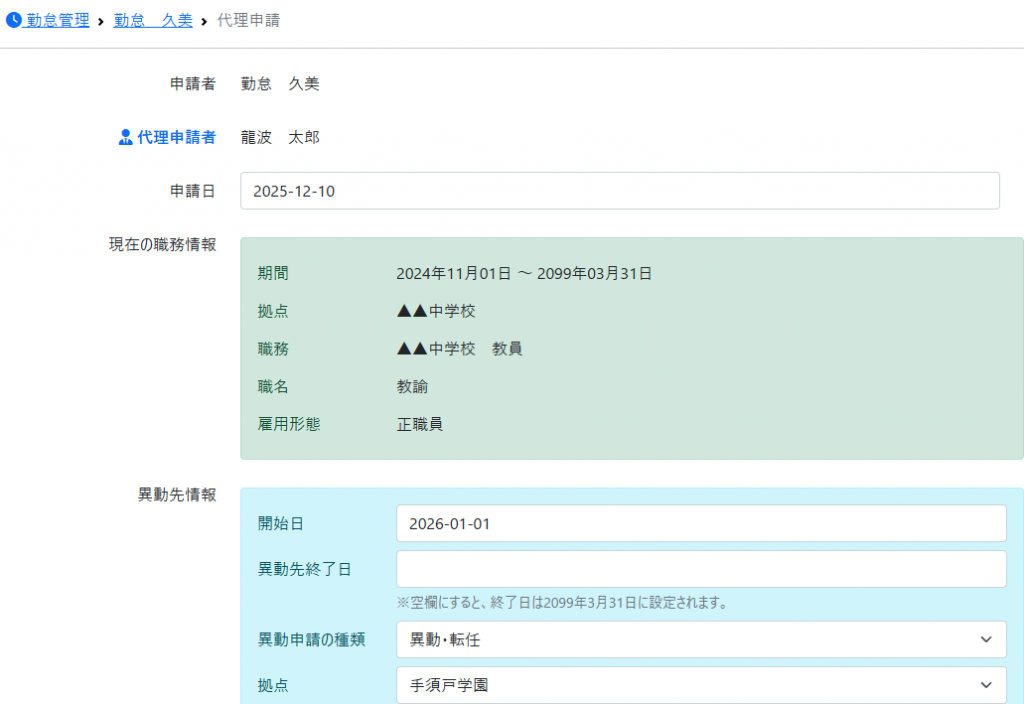1024x704 pixels.
Task: Select the 期間 date range text
Action: coord(524,273)
